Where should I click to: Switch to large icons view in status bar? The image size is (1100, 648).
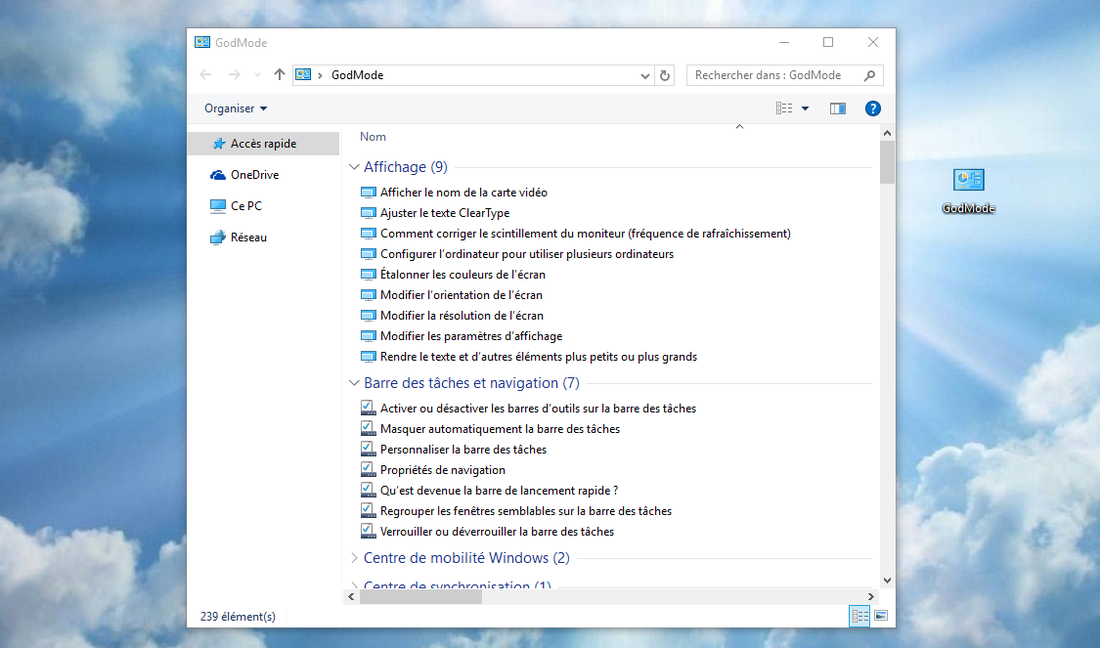881,616
